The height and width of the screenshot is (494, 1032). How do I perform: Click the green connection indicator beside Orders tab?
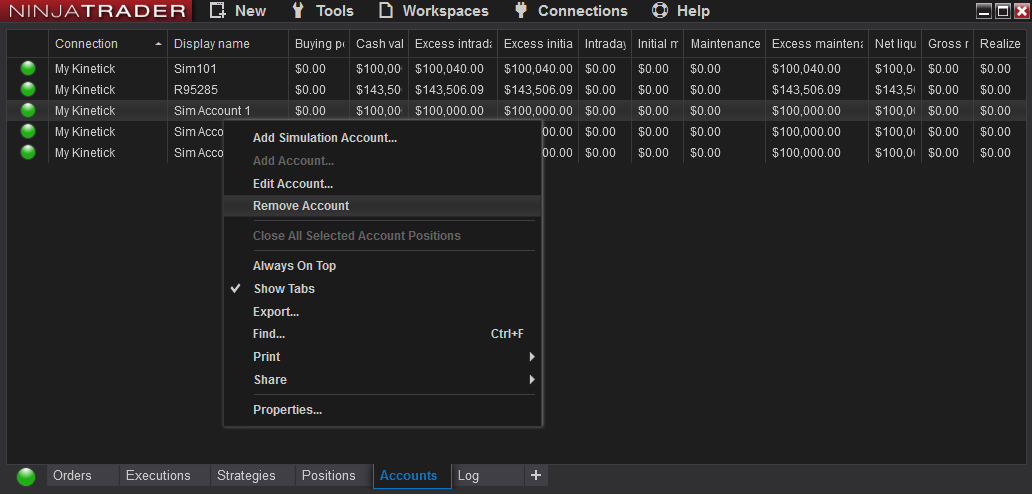click(x=26, y=476)
